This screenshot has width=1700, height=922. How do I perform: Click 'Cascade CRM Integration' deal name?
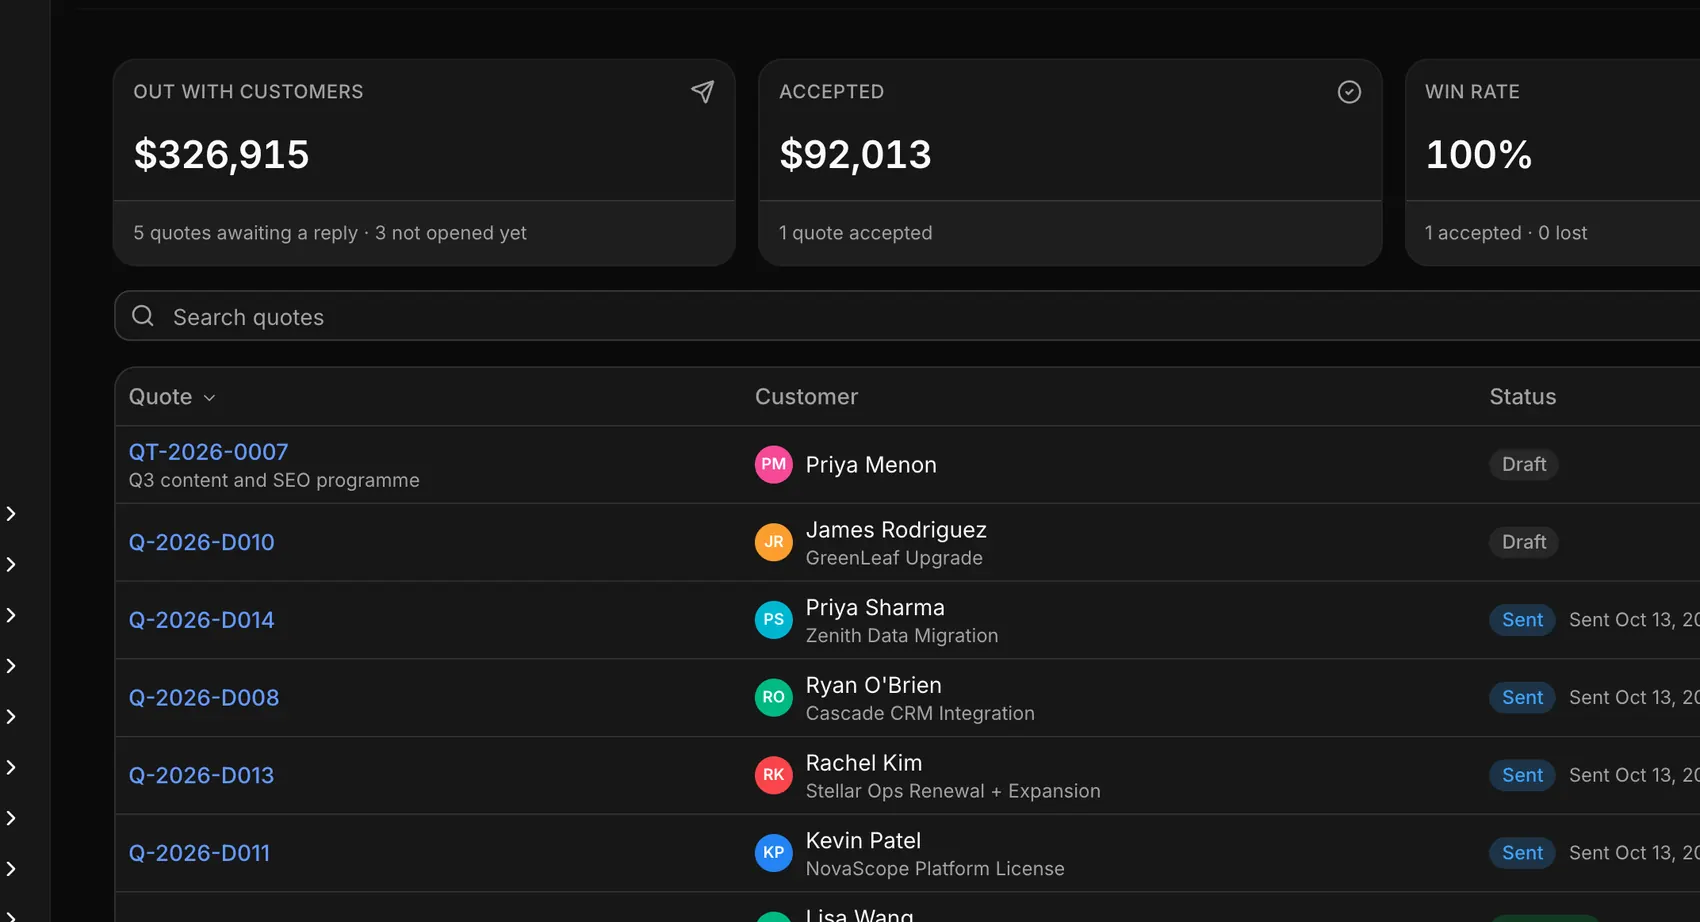pos(920,714)
